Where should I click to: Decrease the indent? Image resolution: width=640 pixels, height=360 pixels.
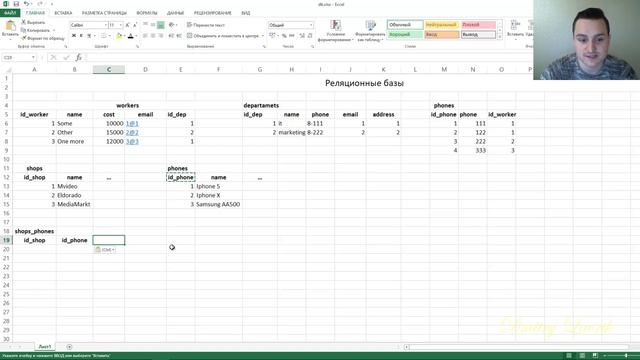pyautogui.click(x=171, y=36)
